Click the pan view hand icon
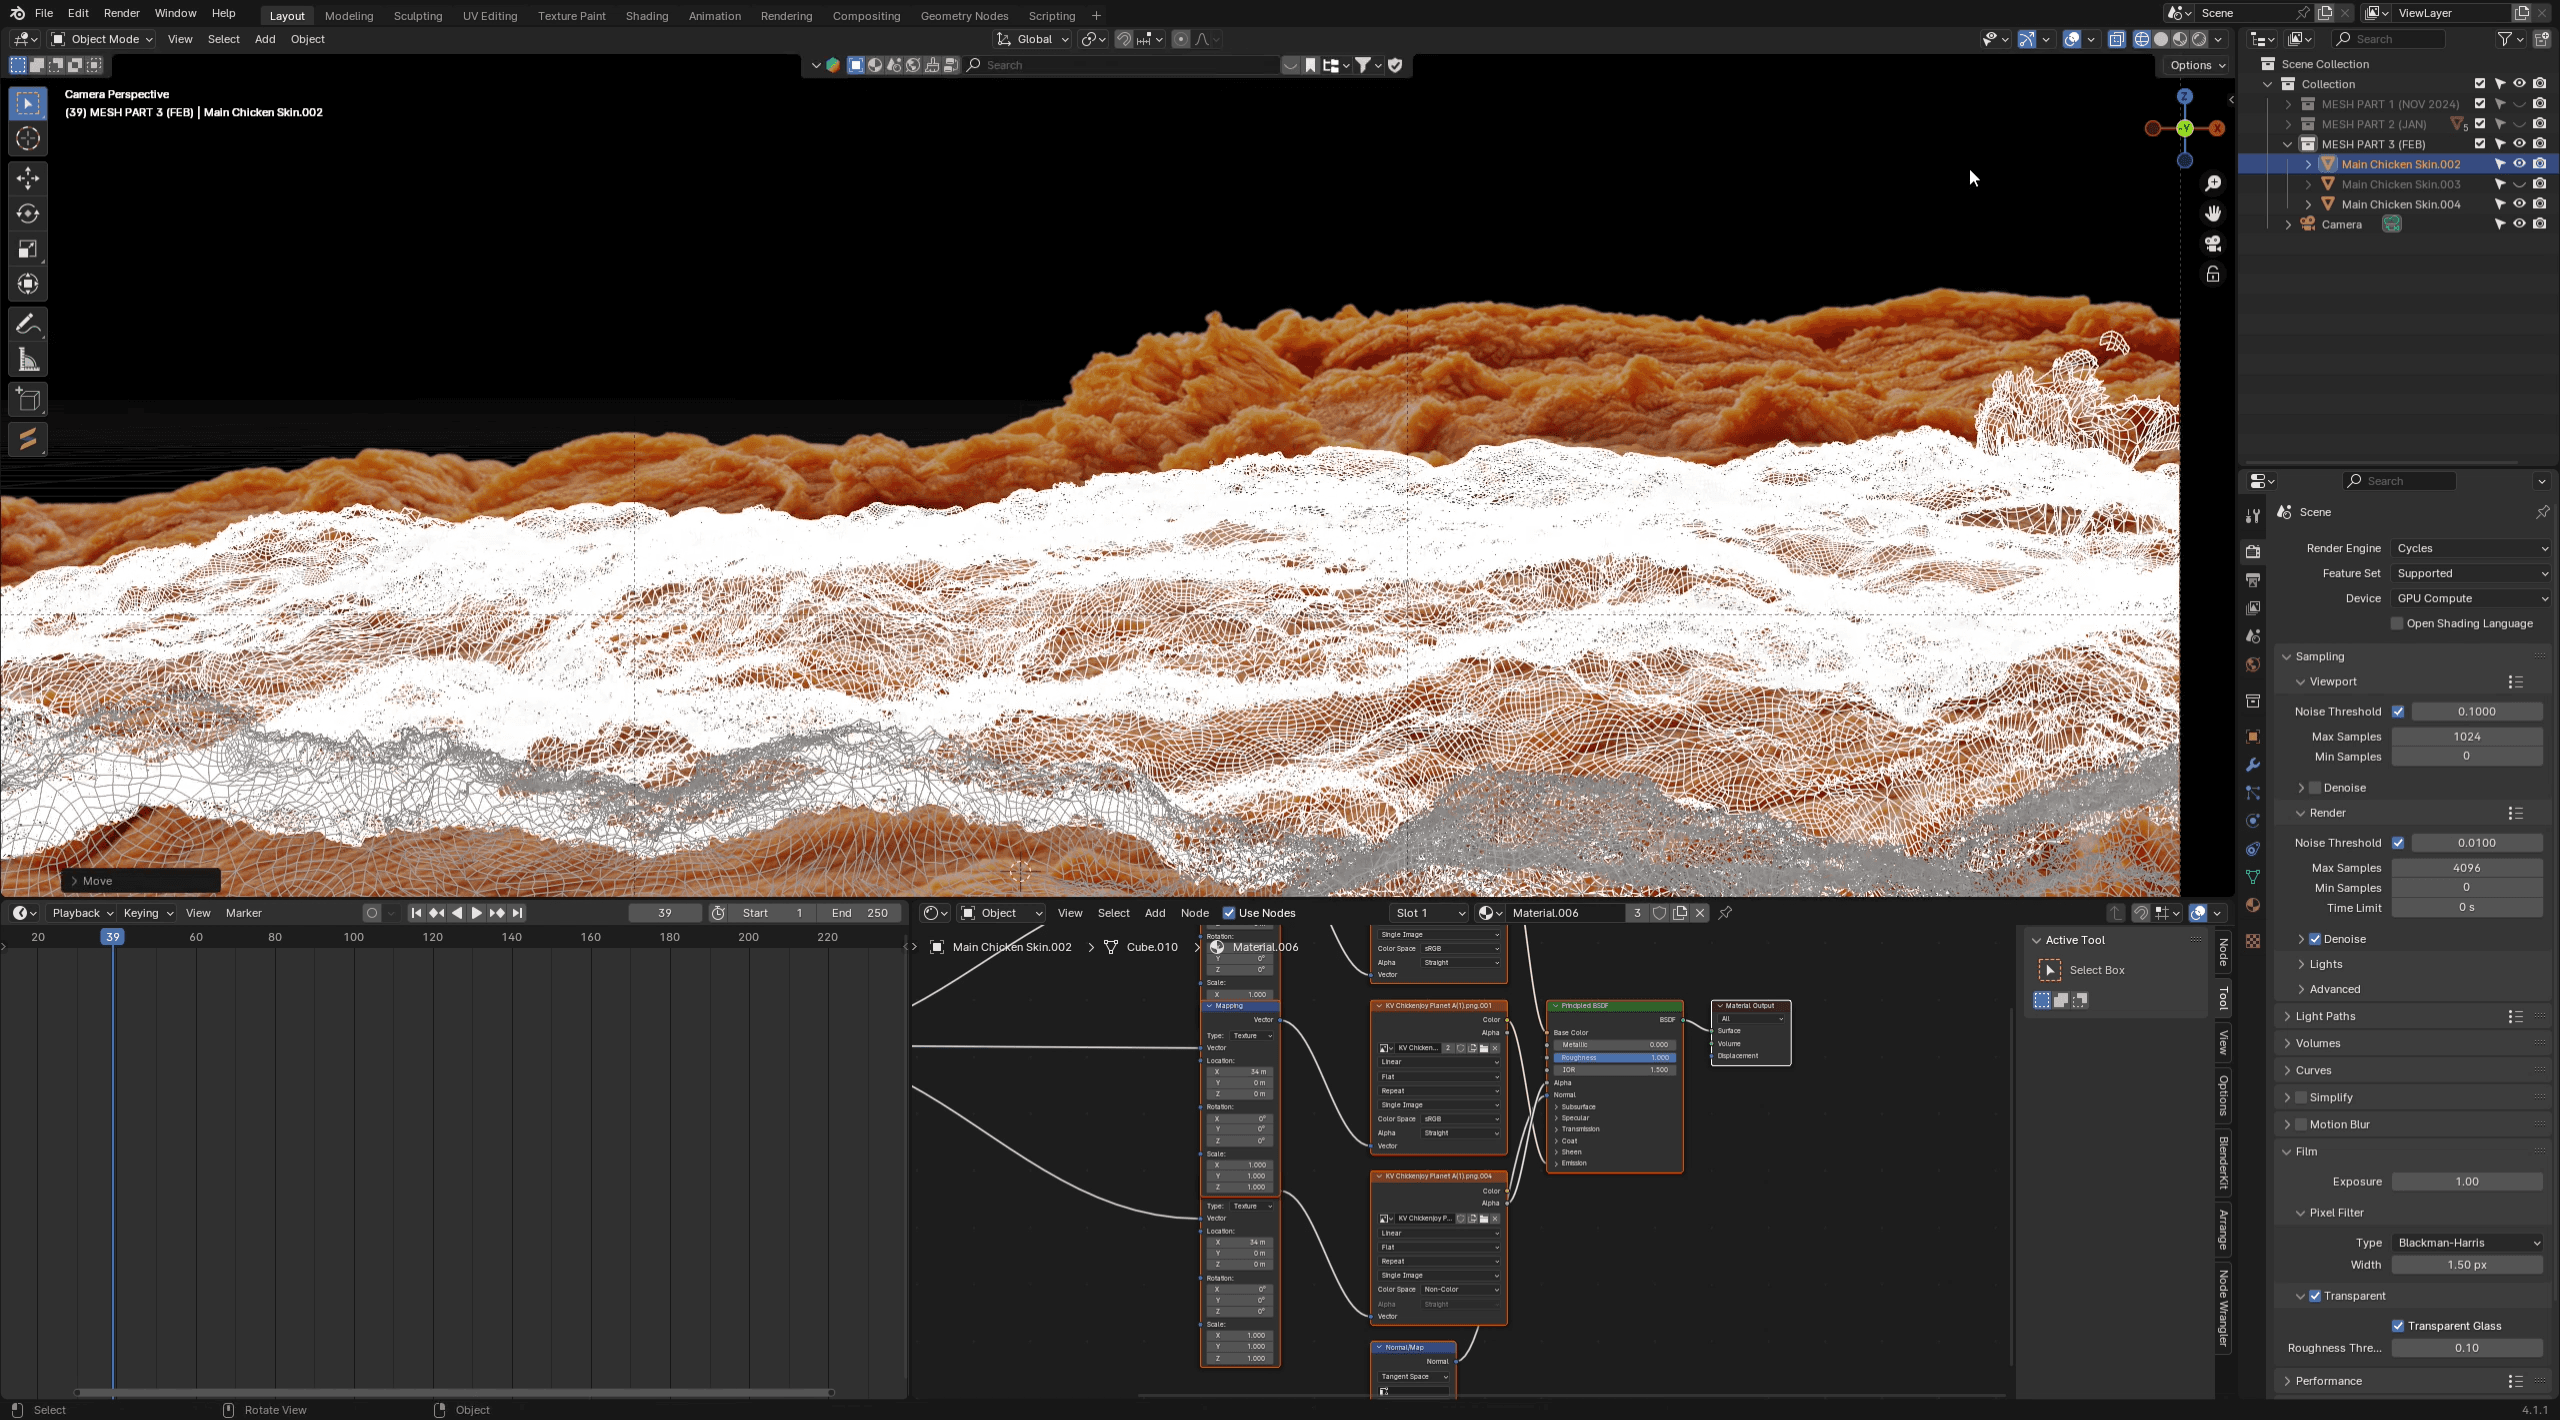The image size is (2560, 1420). [2213, 214]
